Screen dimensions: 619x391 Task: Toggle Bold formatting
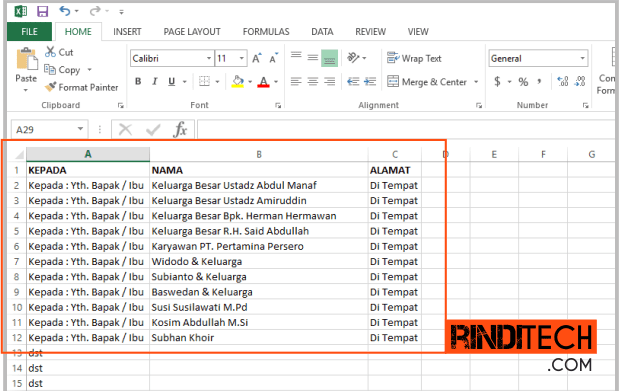pyautogui.click(x=138, y=81)
